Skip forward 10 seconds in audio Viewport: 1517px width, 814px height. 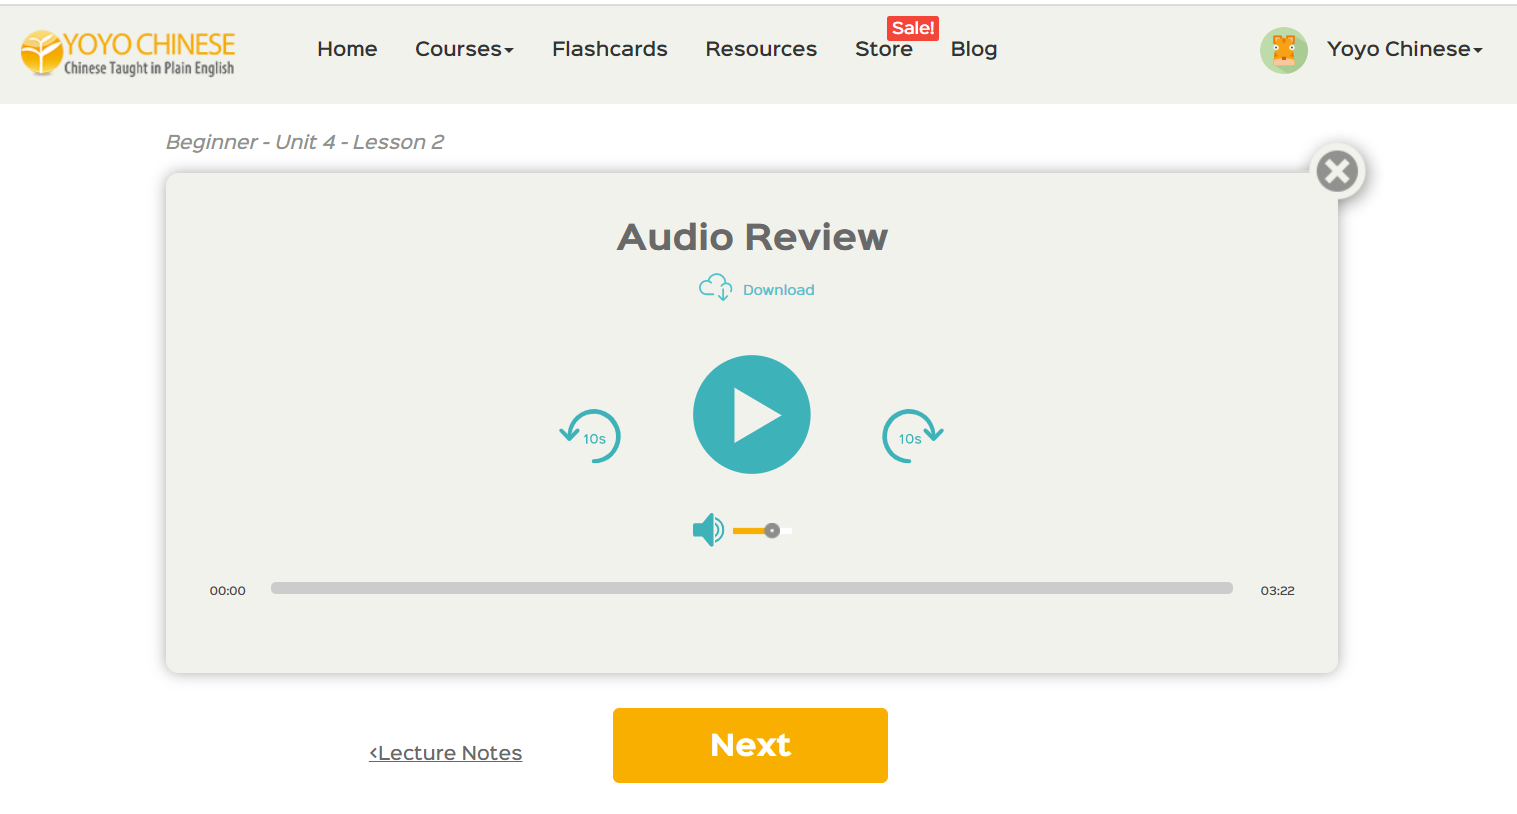(x=912, y=436)
